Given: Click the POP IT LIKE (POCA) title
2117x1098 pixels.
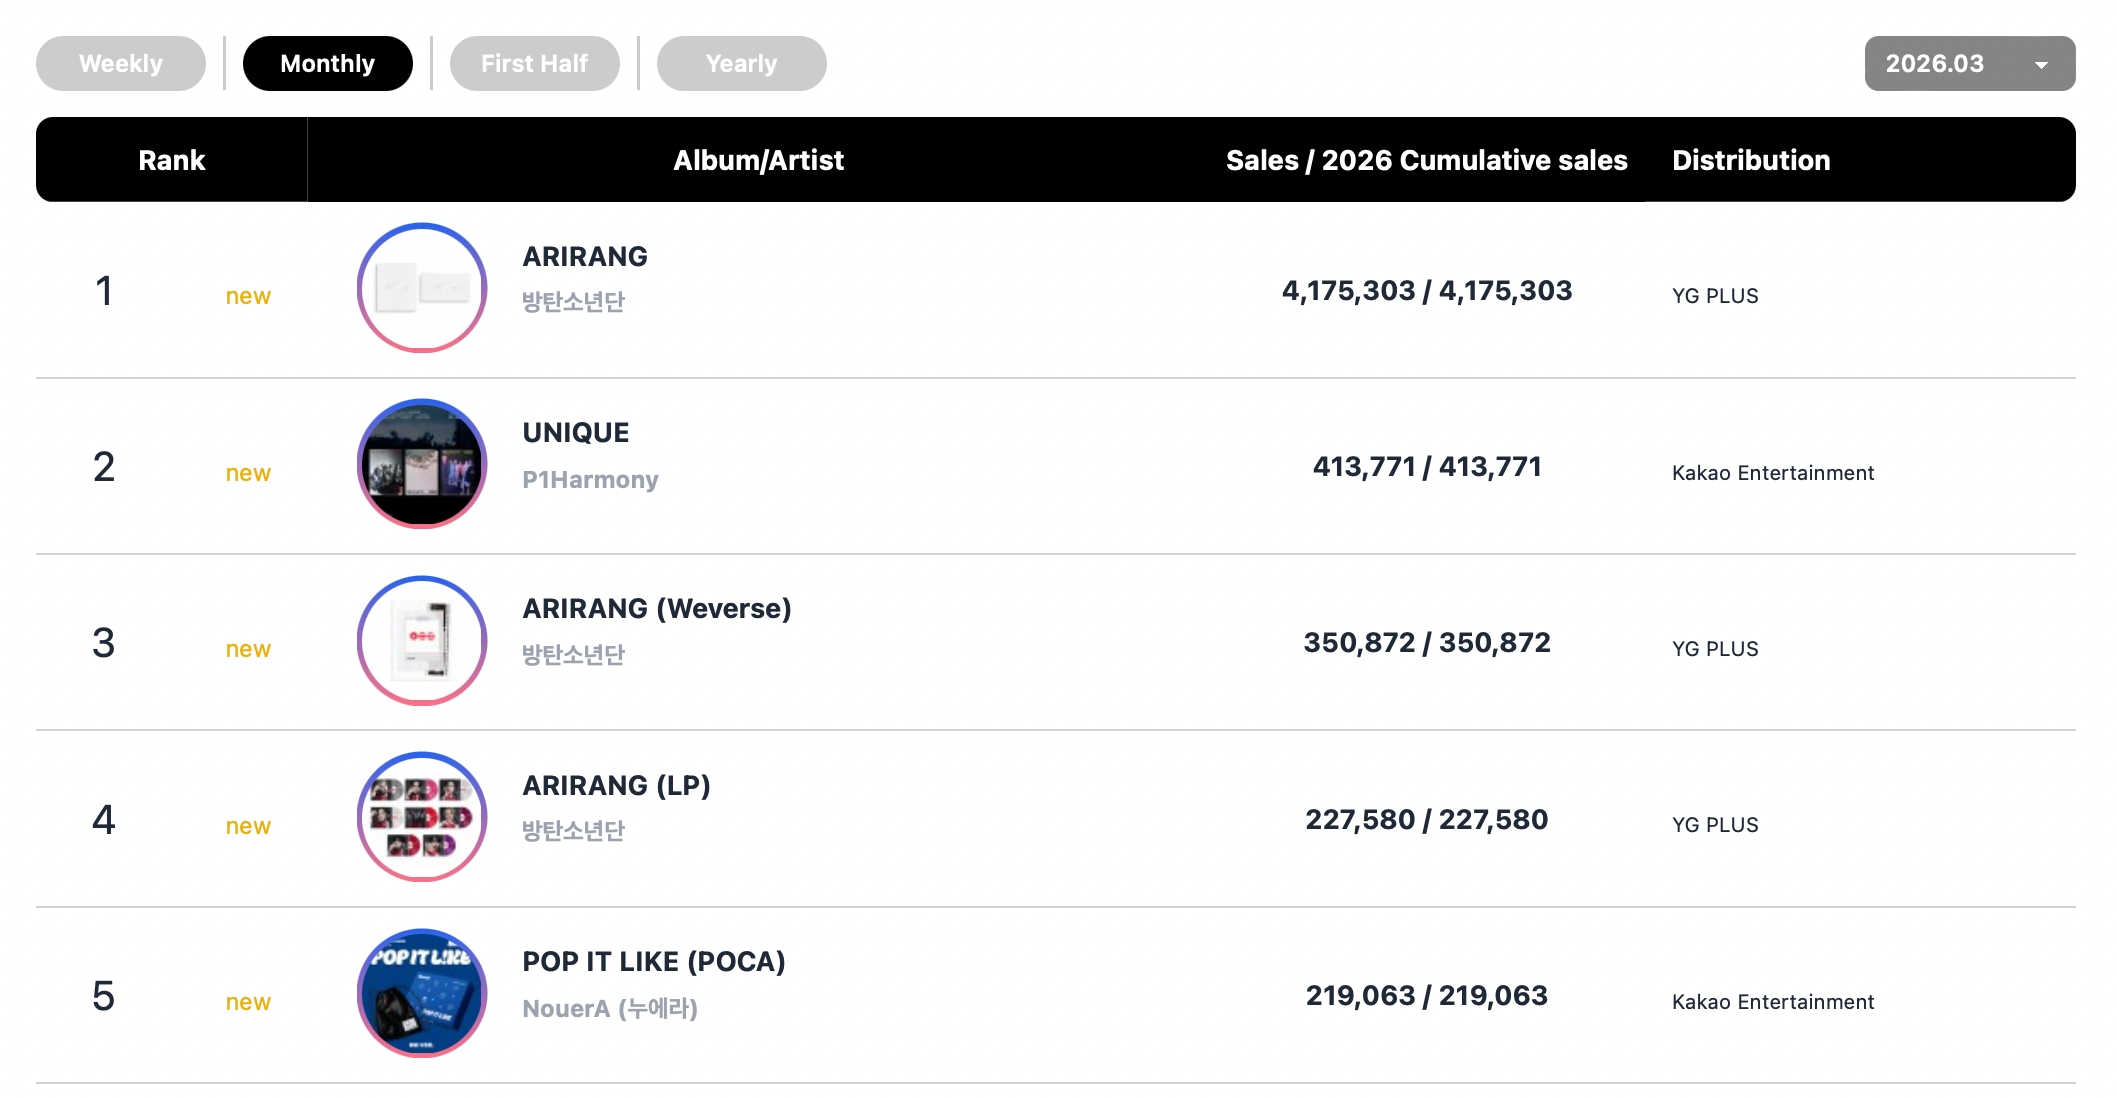Looking at the screenshot, I should [653, 962].
